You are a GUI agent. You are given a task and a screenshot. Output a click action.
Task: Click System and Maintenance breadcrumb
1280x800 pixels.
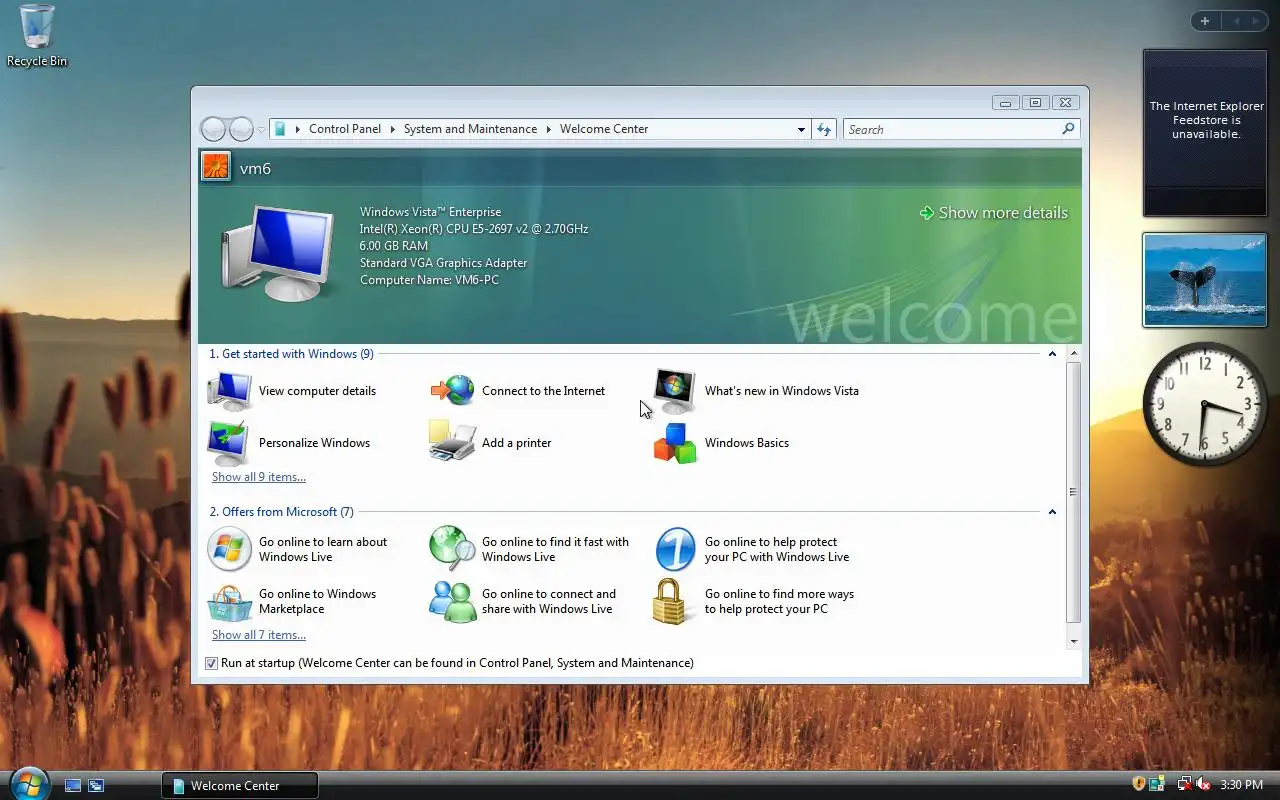[470, 129]
